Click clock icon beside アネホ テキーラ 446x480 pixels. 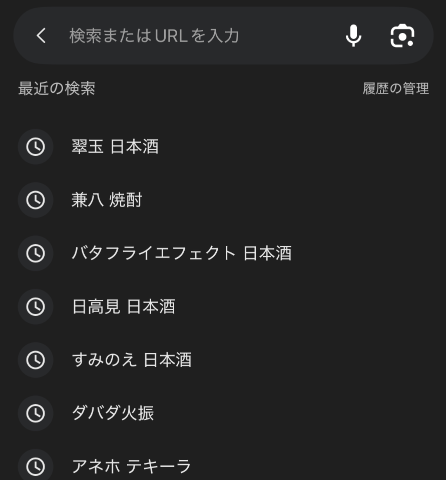(x=36, y=466)
